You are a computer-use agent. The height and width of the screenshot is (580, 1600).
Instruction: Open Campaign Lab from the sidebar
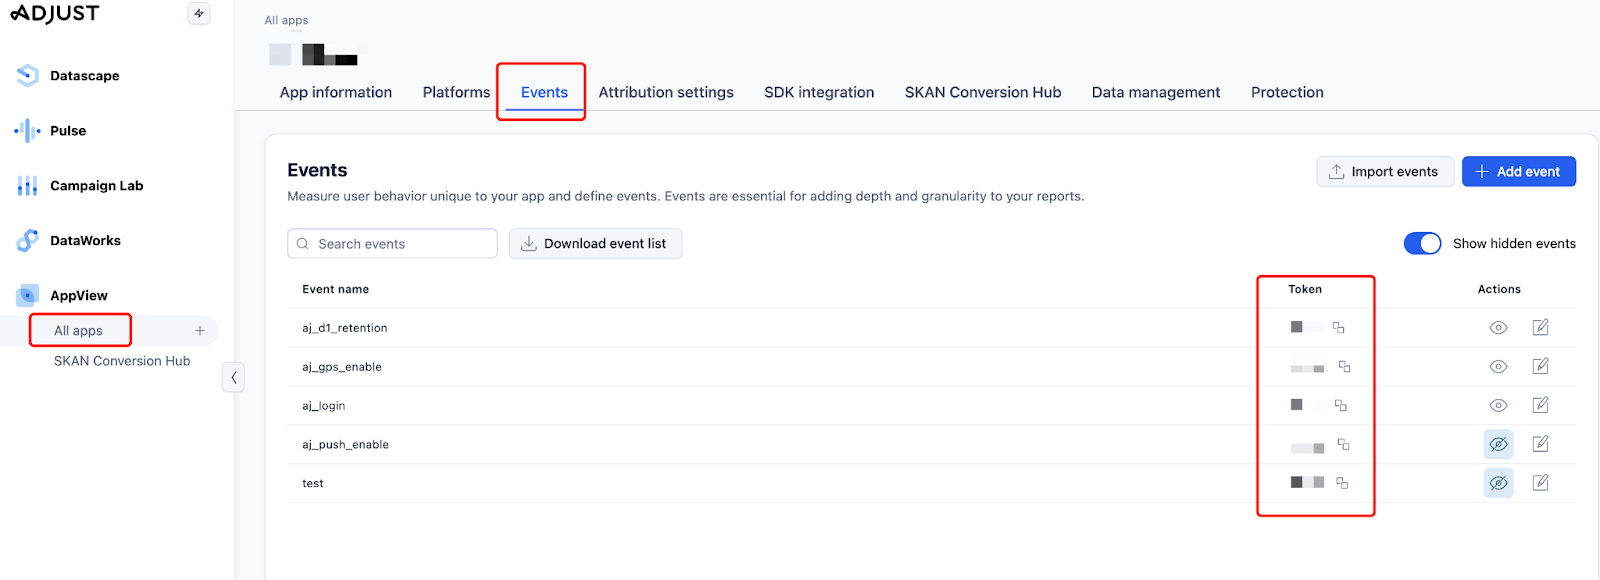97,185
